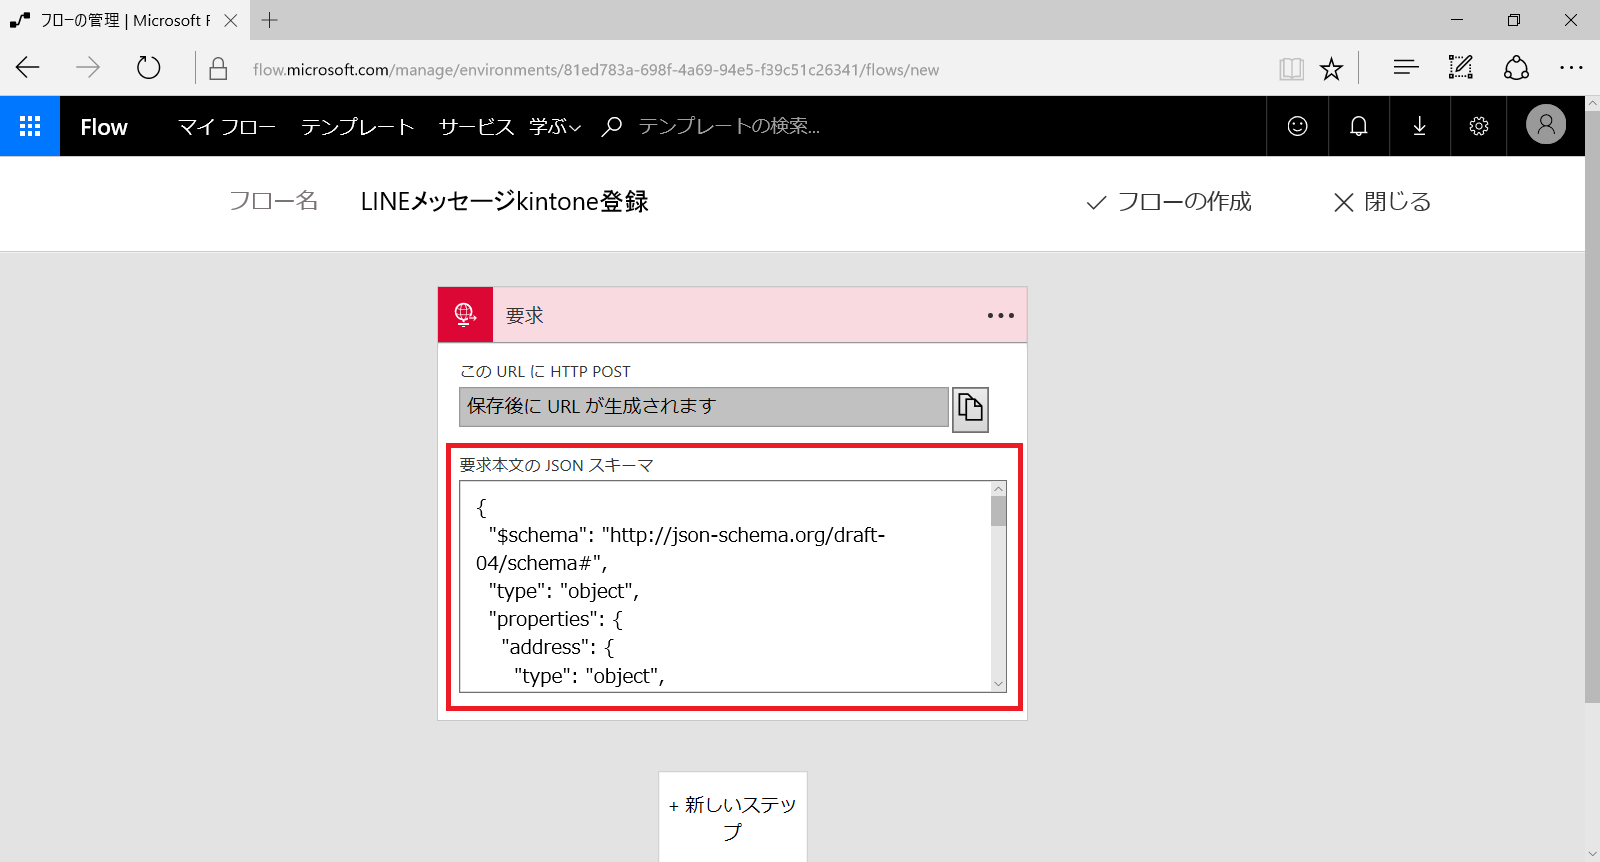Screen dimensions: 1600x862
Task: Copy the HTTP POST URL
Action: [x=970, y=409]
